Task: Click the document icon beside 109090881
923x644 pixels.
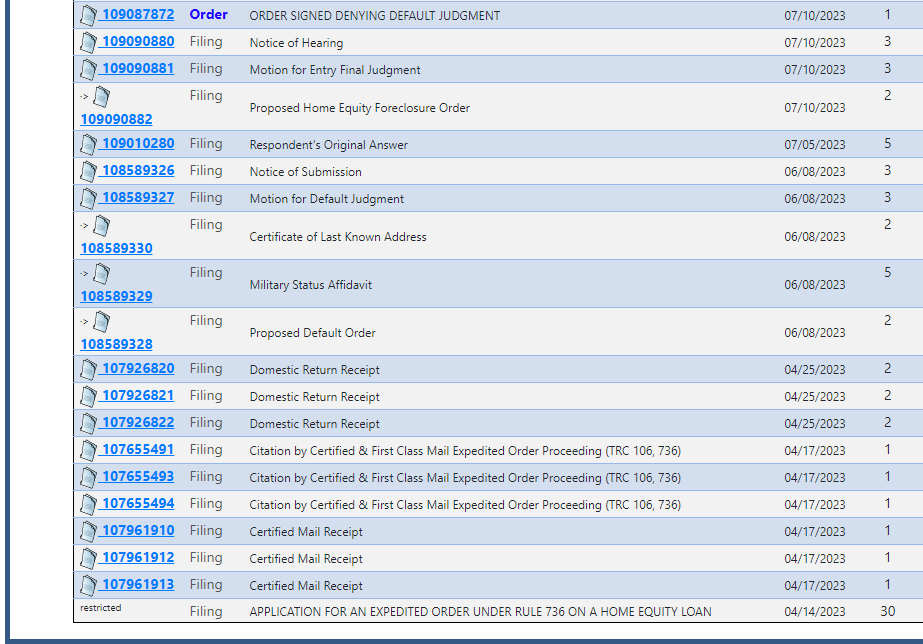Action: coord(88,69)
